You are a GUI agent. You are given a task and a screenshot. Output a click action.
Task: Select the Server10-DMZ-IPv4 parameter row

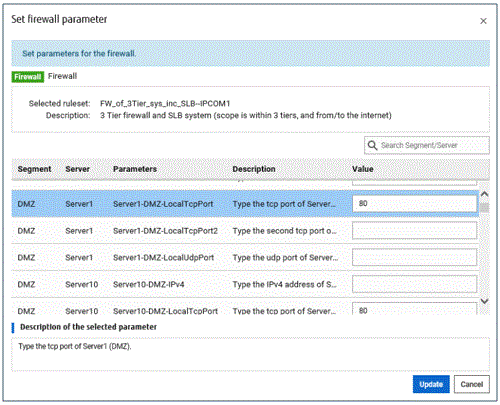point(245,284)
